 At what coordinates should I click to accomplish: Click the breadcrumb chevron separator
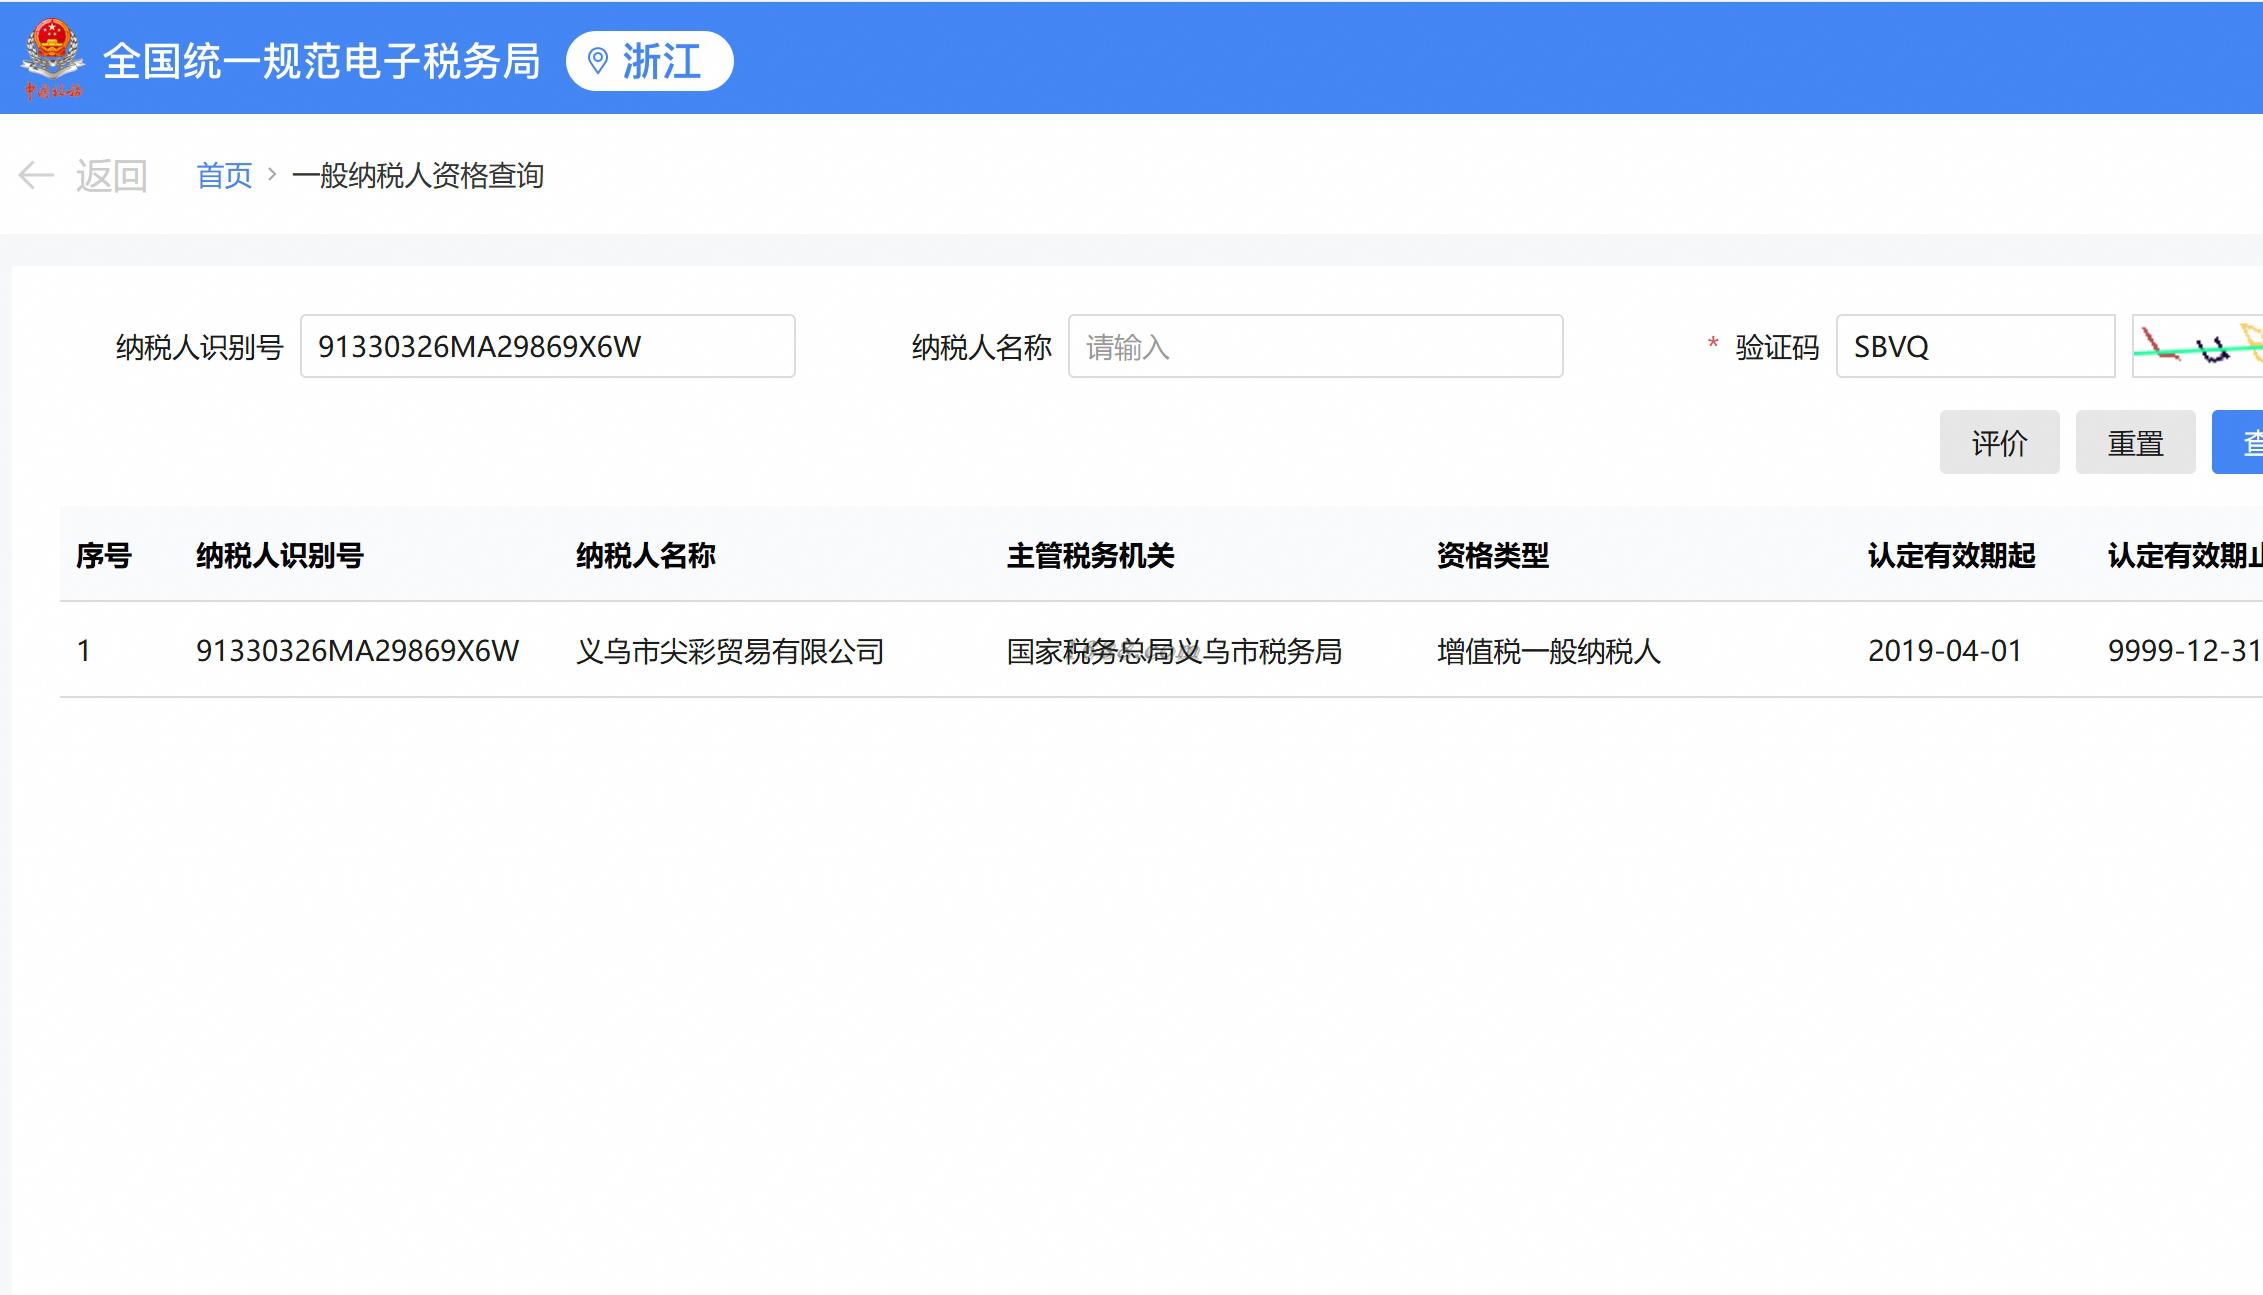272,175
